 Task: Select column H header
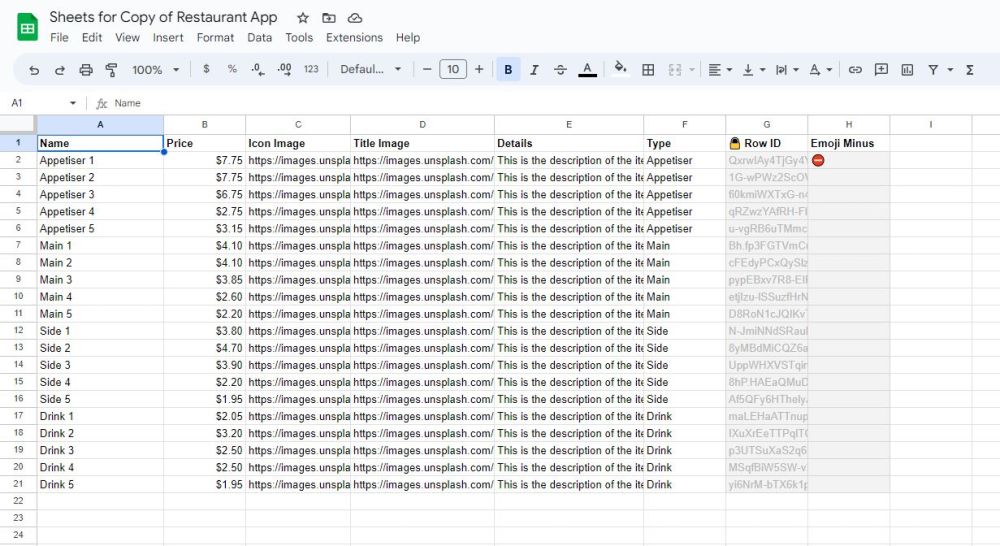point(849,124)
